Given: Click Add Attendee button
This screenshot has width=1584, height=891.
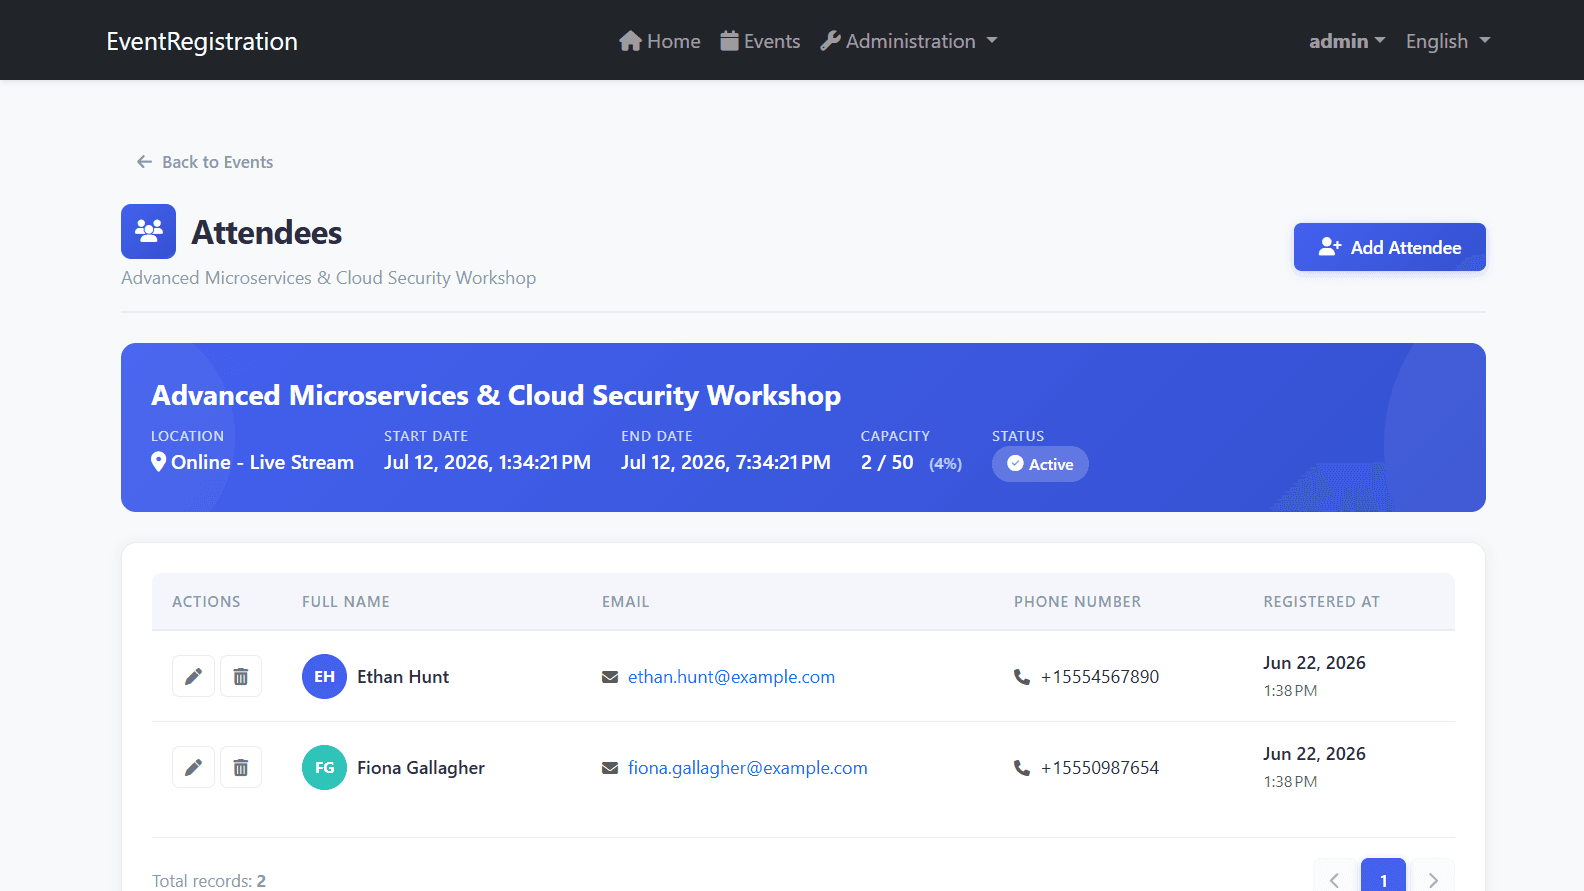Looking at the screenshot, I should point(1389,247).
